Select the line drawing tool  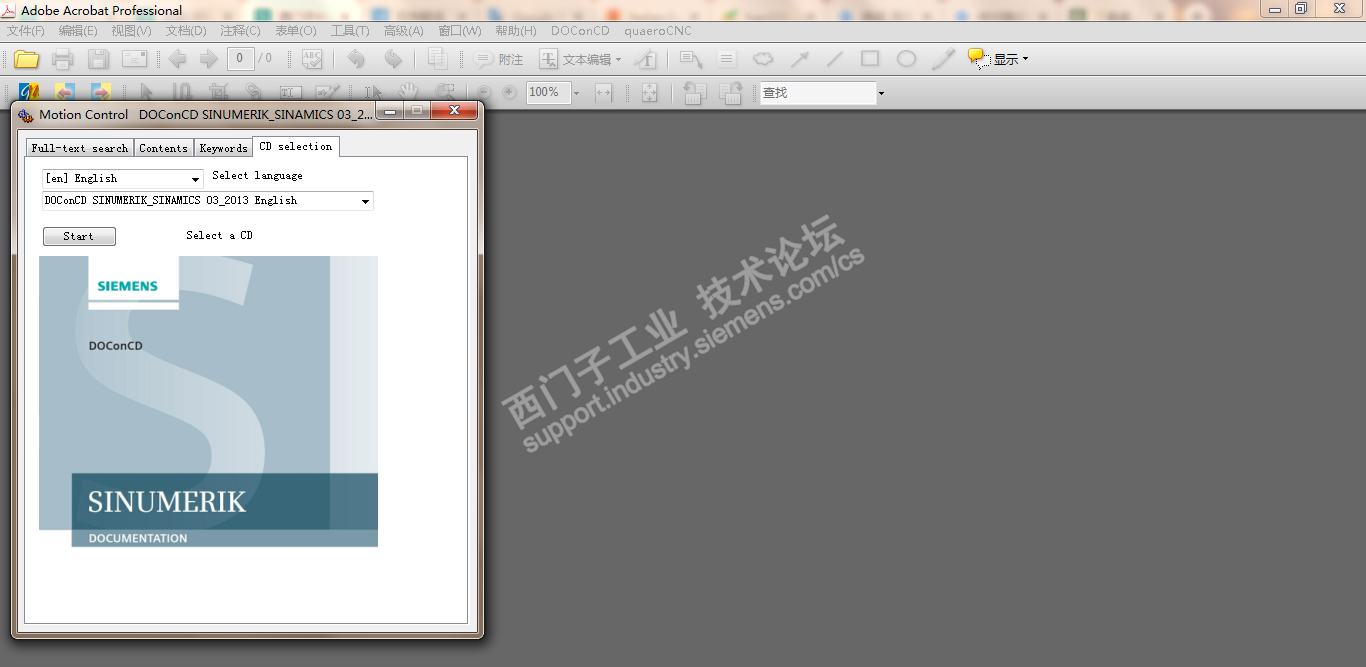834,59
